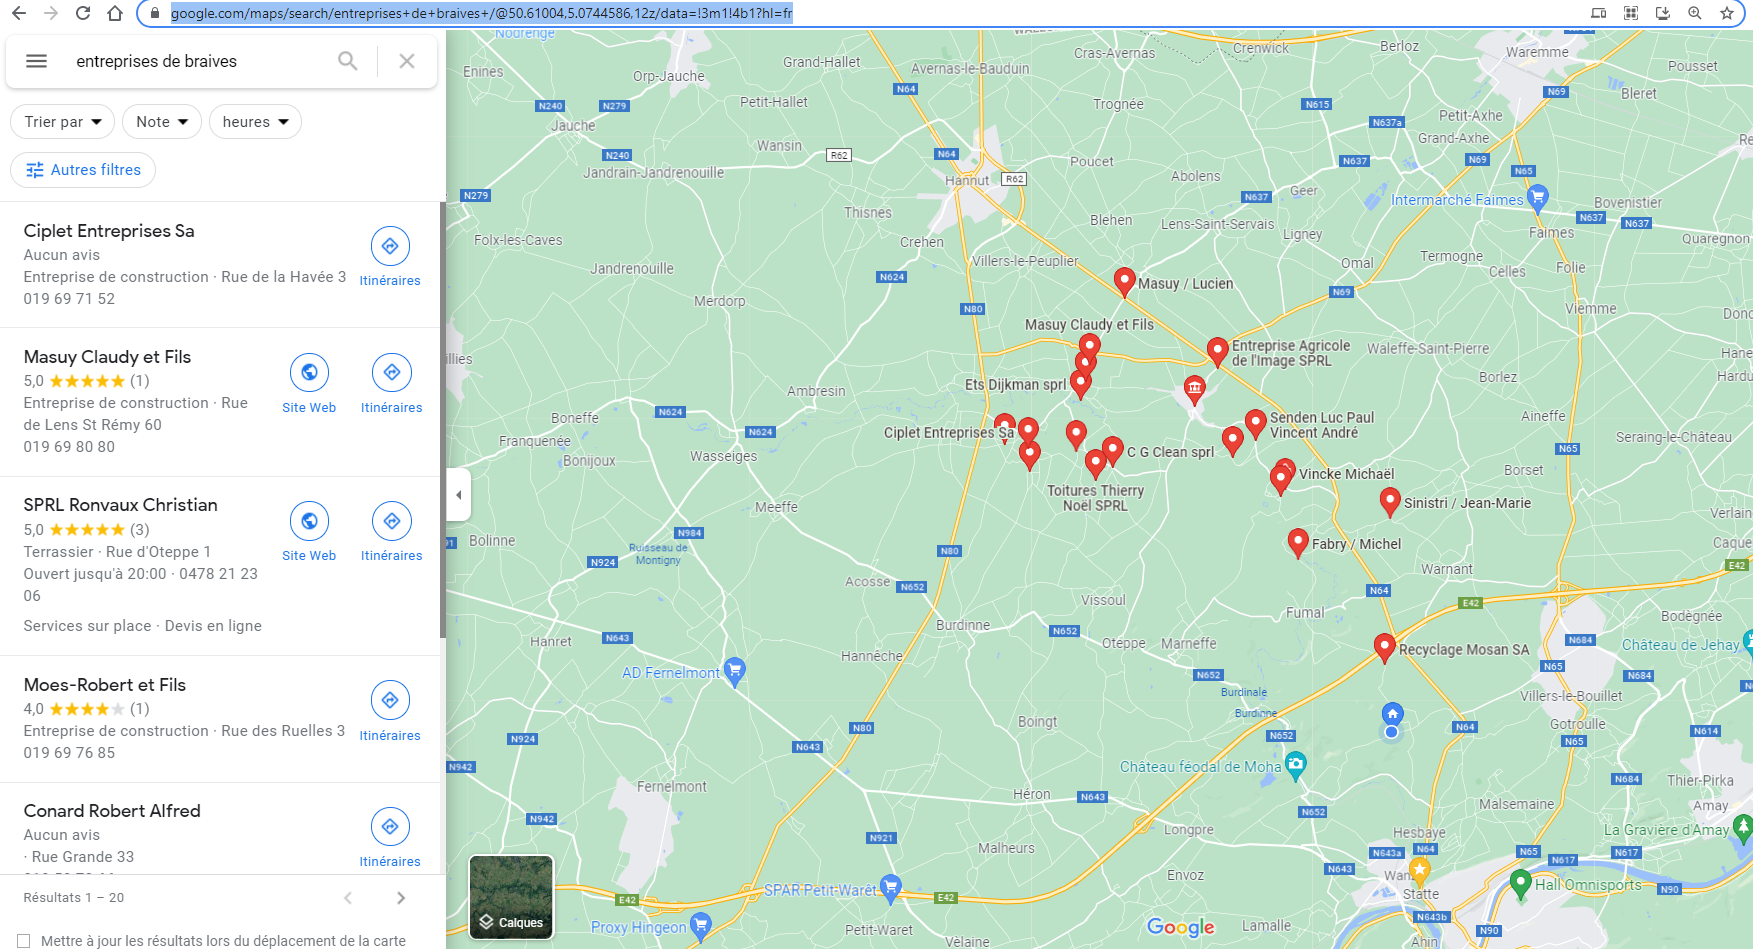
Task: Go to previous results page arrow
Action: [x=348, y=898]
